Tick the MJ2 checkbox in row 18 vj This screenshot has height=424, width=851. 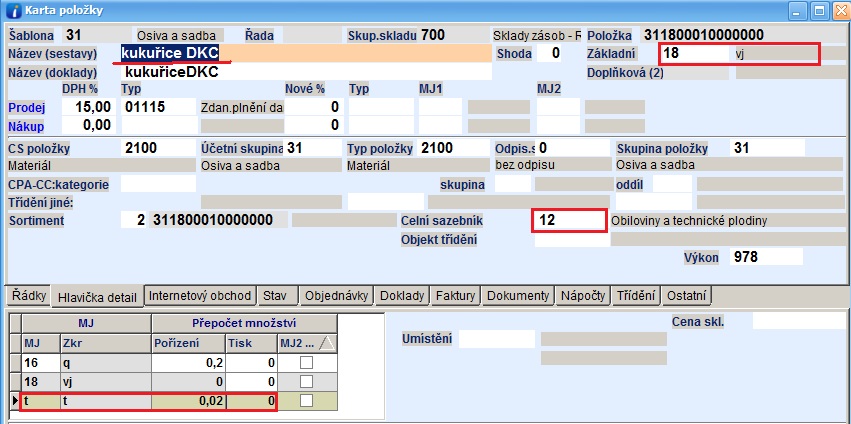pyautogui.click(x=307, y=382)
